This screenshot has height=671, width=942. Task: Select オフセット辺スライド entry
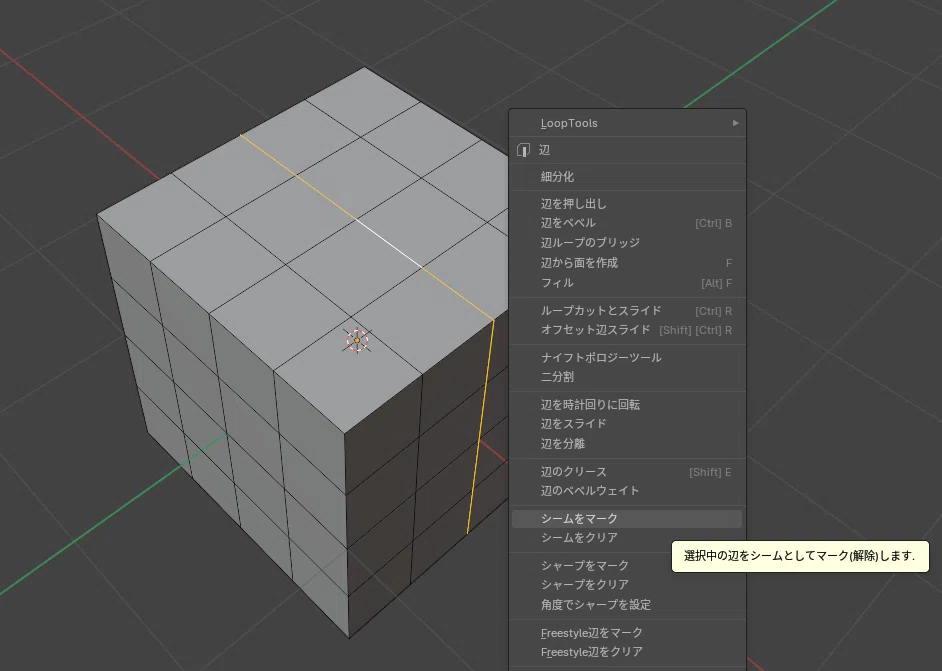[x=627, y=330]
